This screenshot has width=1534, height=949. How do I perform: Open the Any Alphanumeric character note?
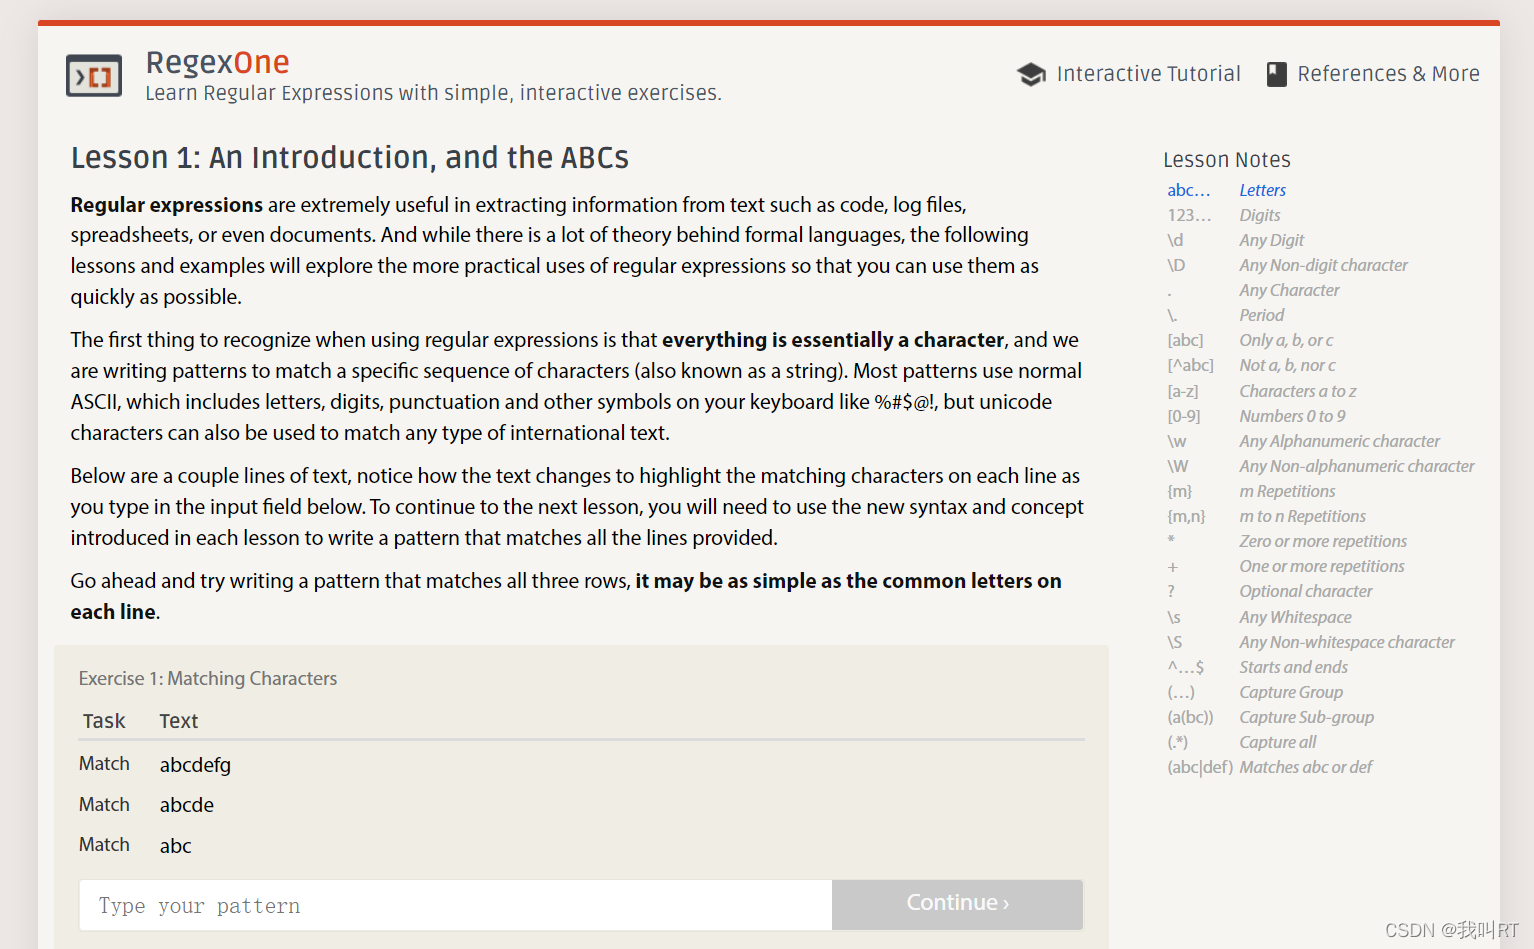(1339, 441)
